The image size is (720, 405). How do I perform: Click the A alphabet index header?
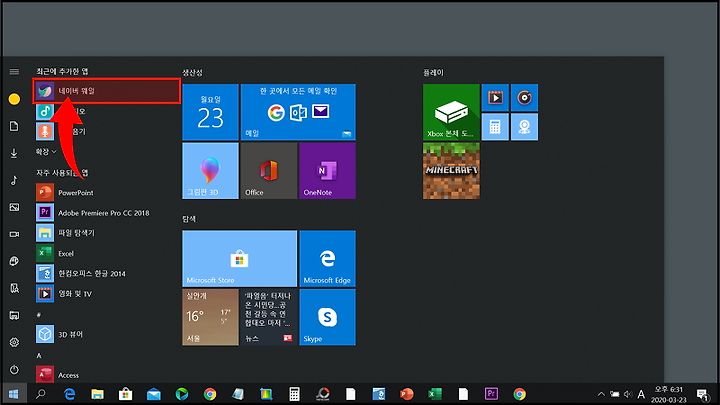pos(39,355)
